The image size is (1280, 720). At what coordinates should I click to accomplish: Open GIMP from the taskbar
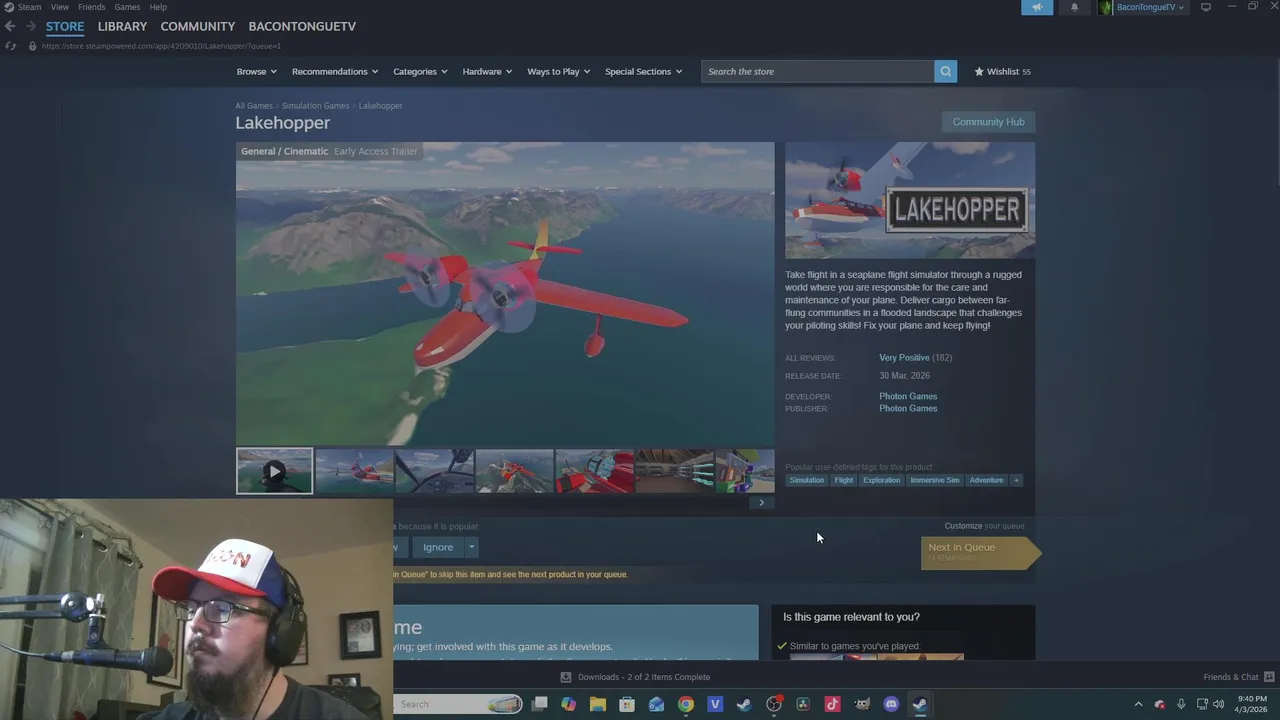point(862,704)
